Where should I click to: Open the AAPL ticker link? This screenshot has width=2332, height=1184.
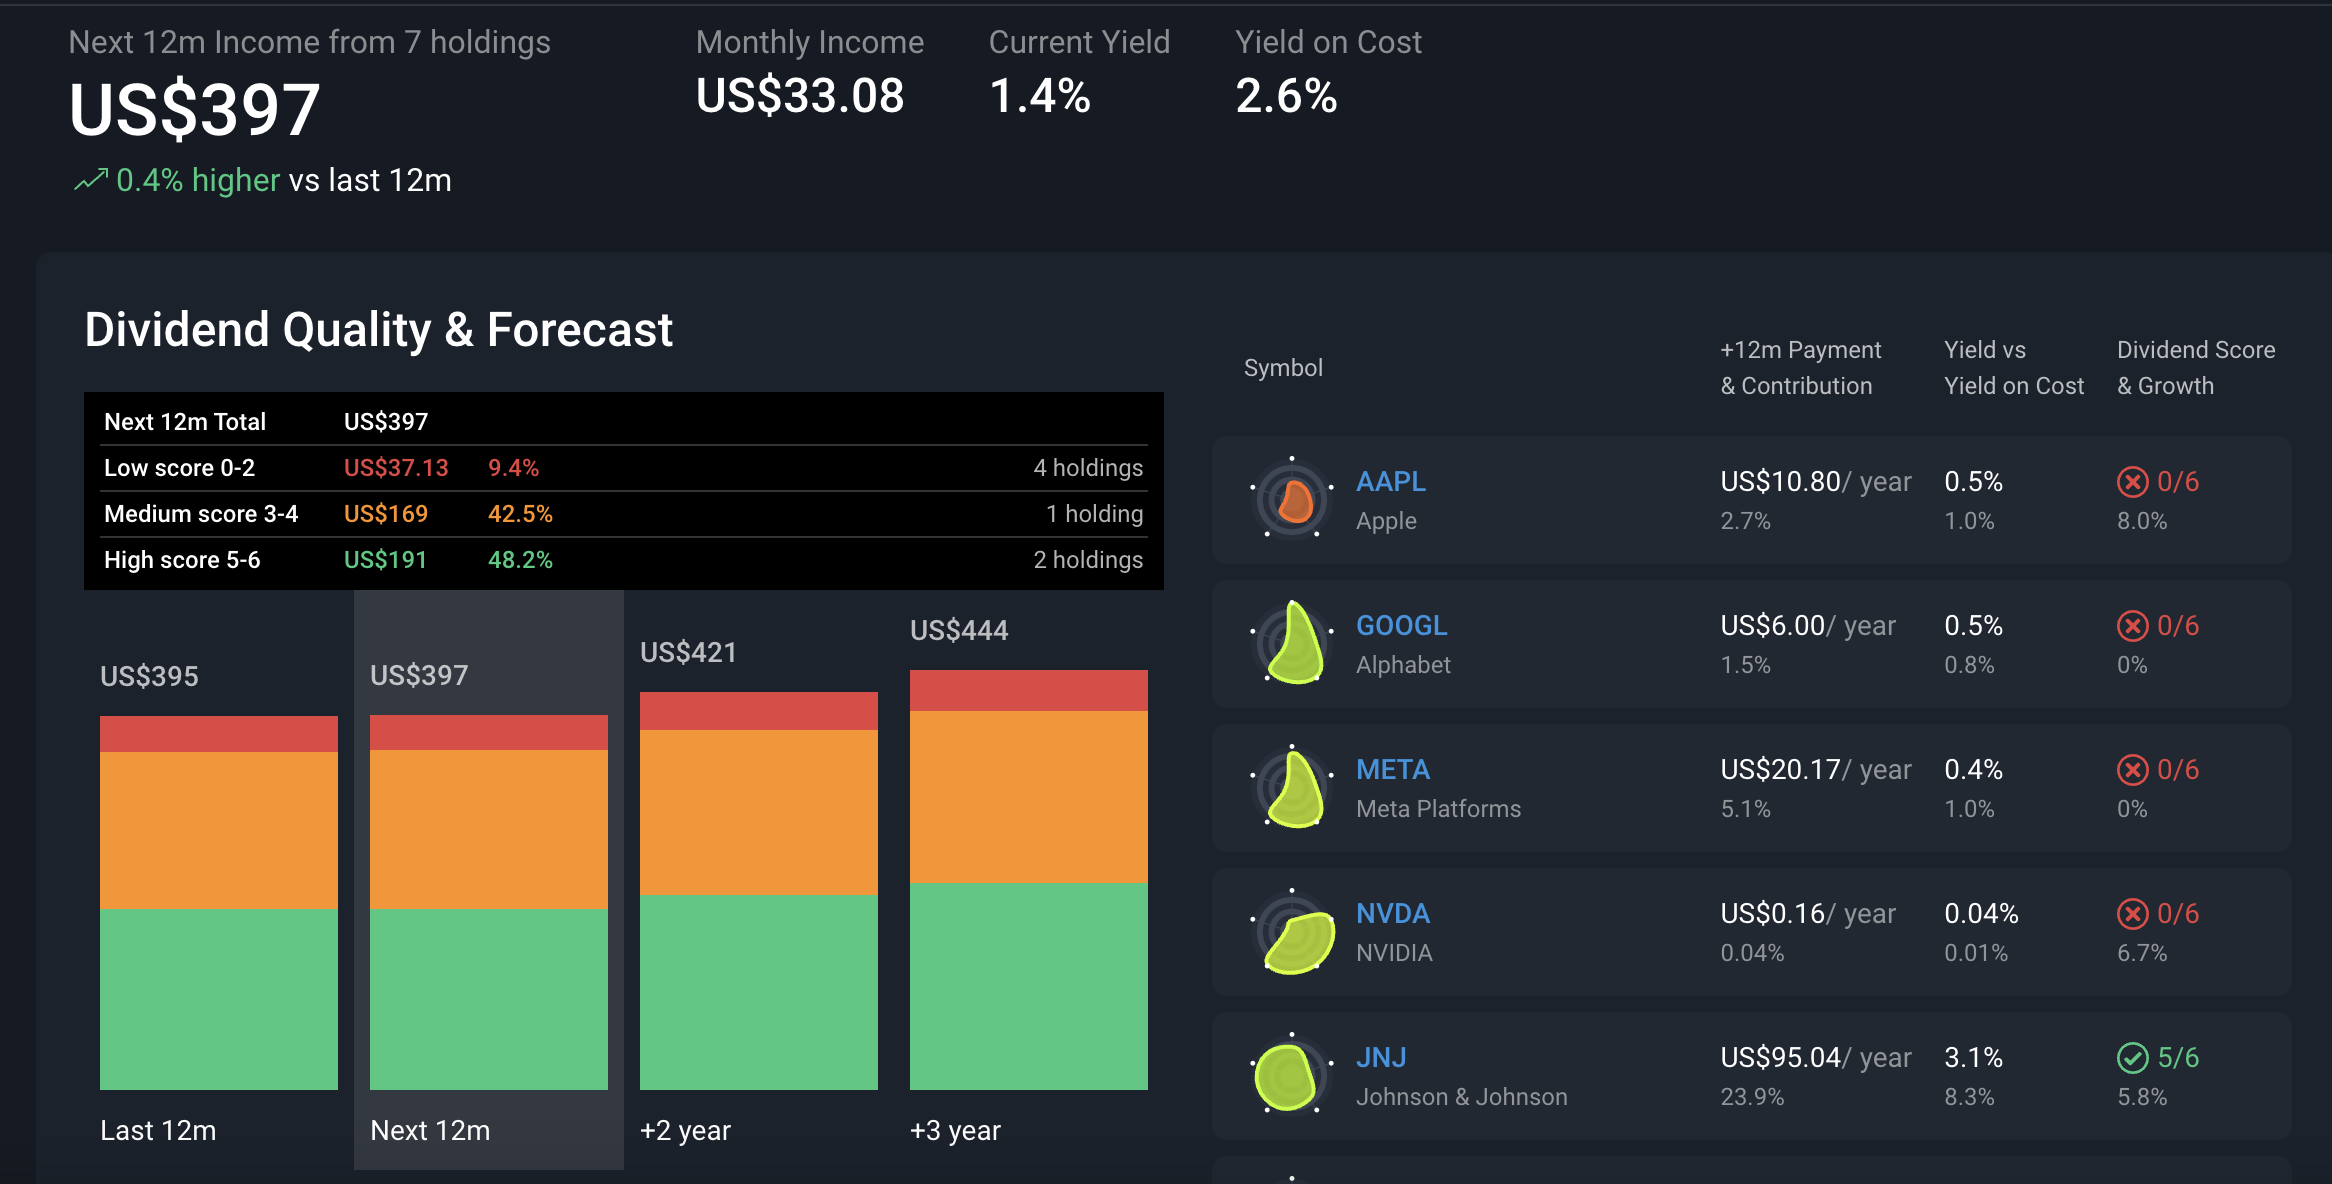click(1391, 482)
